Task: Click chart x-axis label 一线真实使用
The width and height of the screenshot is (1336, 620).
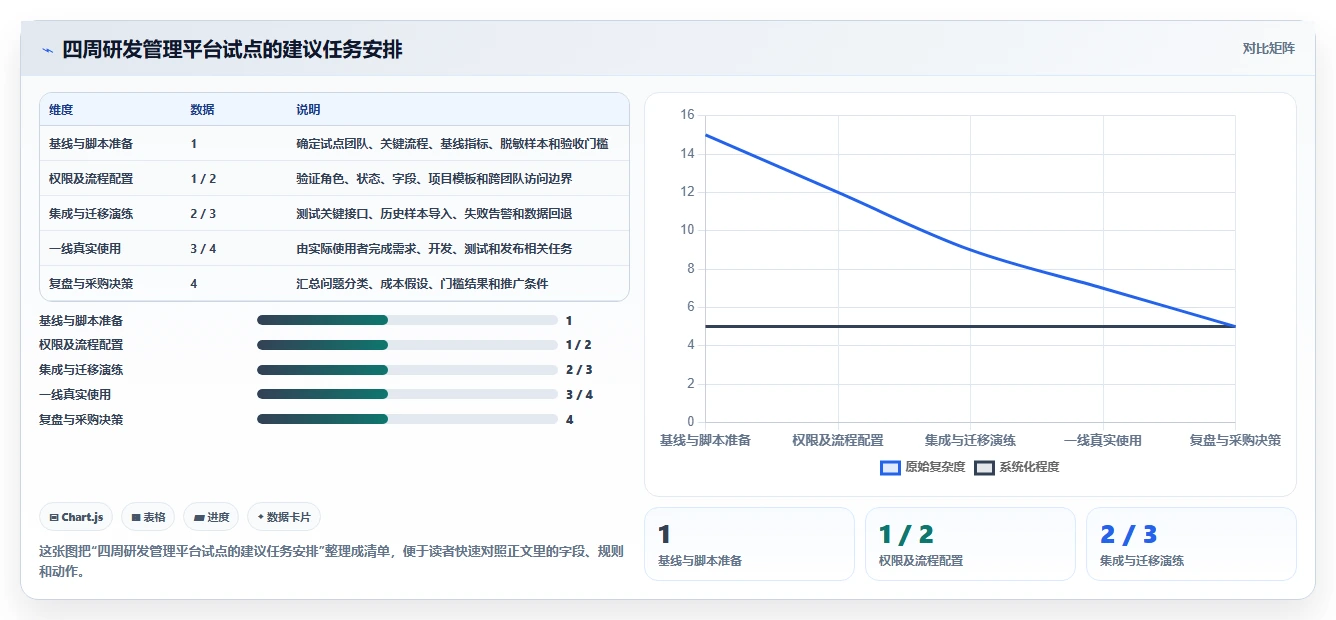Action: [1103, 440]
